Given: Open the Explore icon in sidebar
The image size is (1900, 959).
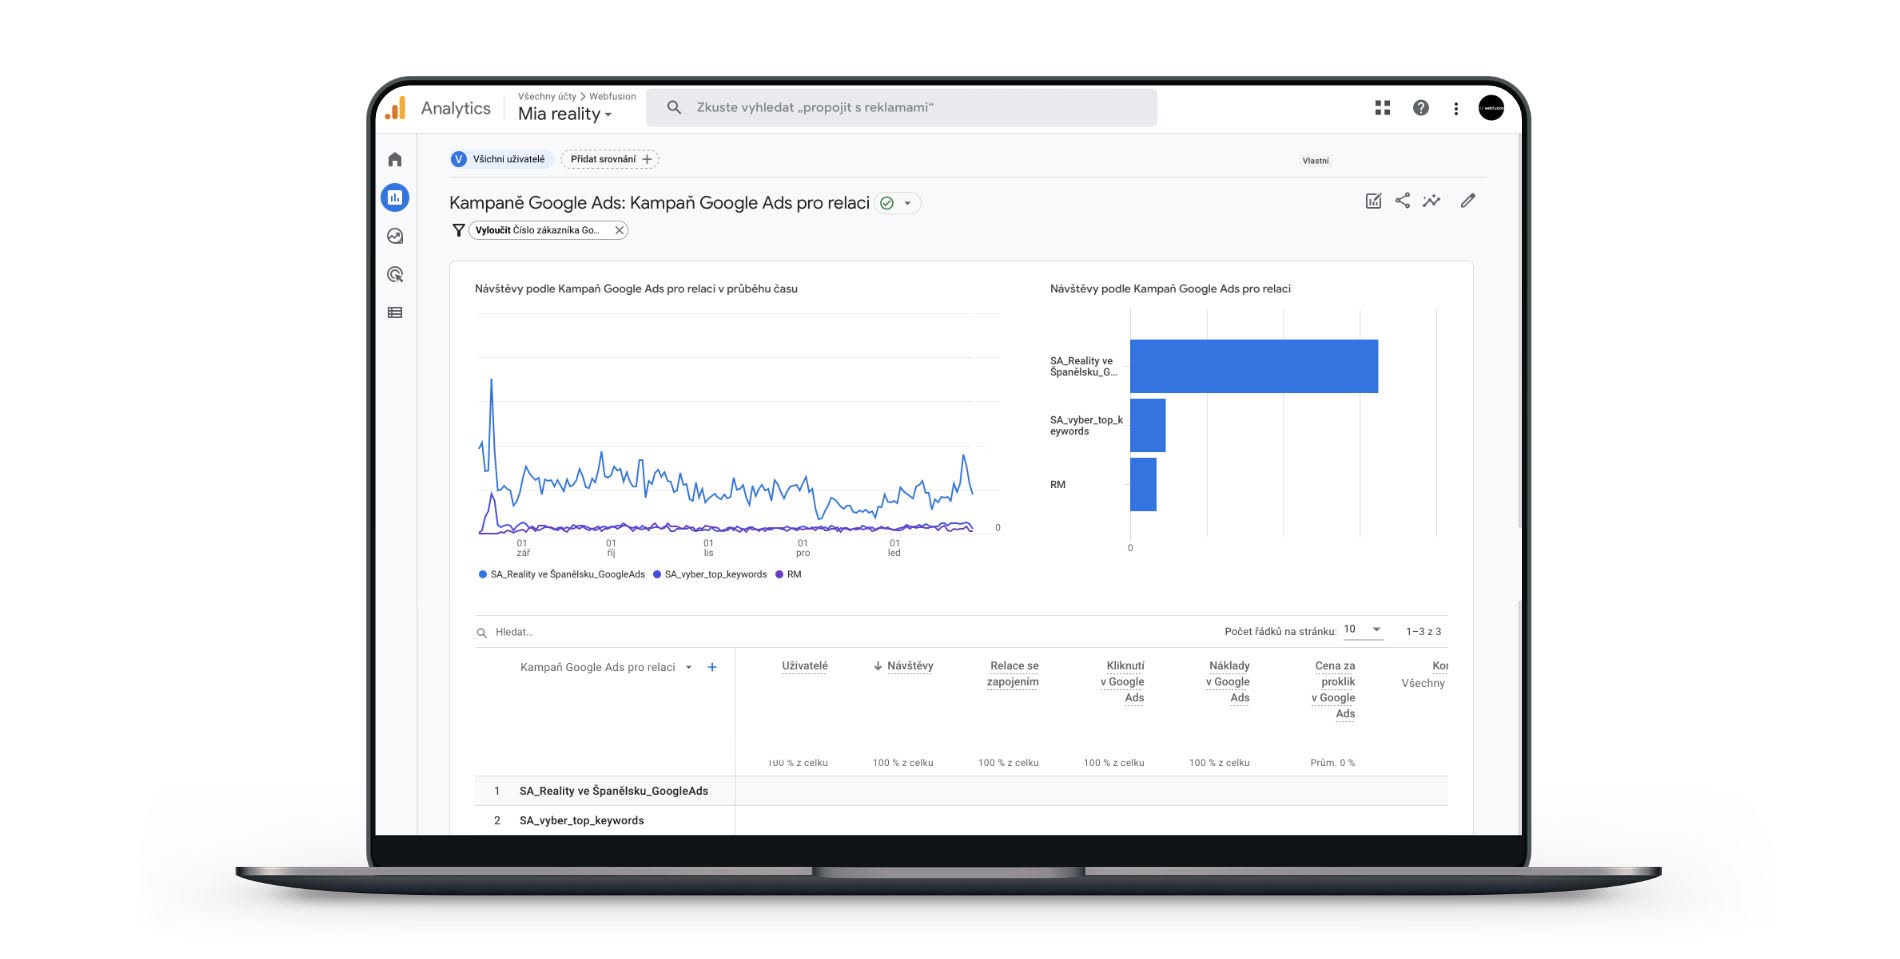Looking at the screenshot, I should point(395,236).
